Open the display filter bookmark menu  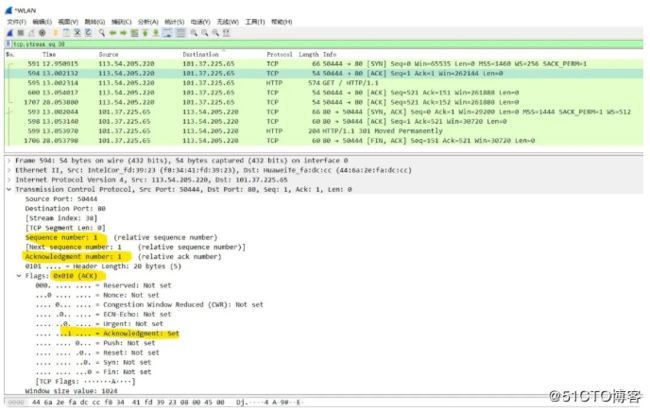pyautogui.click(x=8, y=44)
